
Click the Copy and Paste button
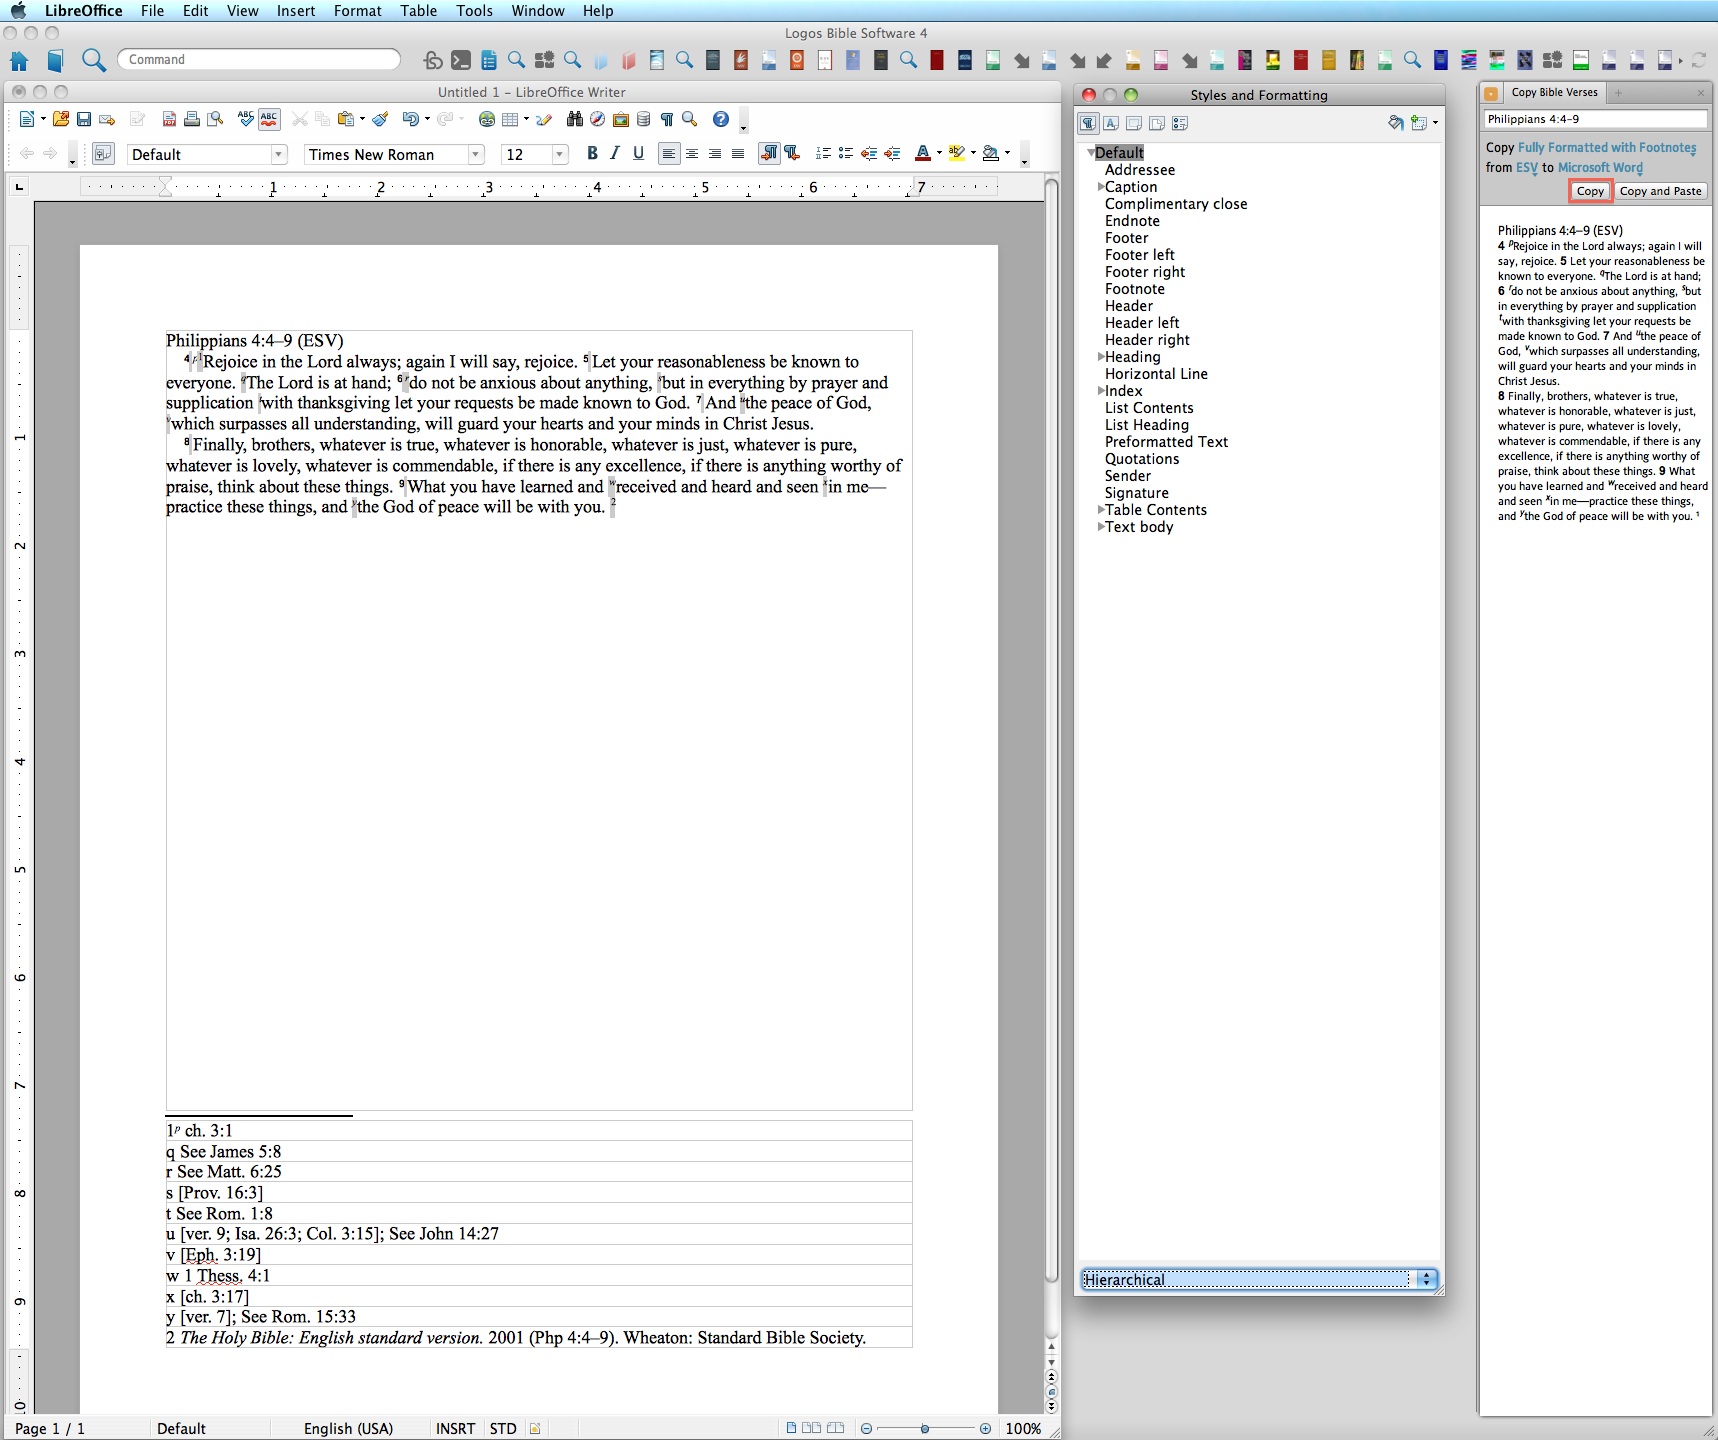tap(1660, 191)
